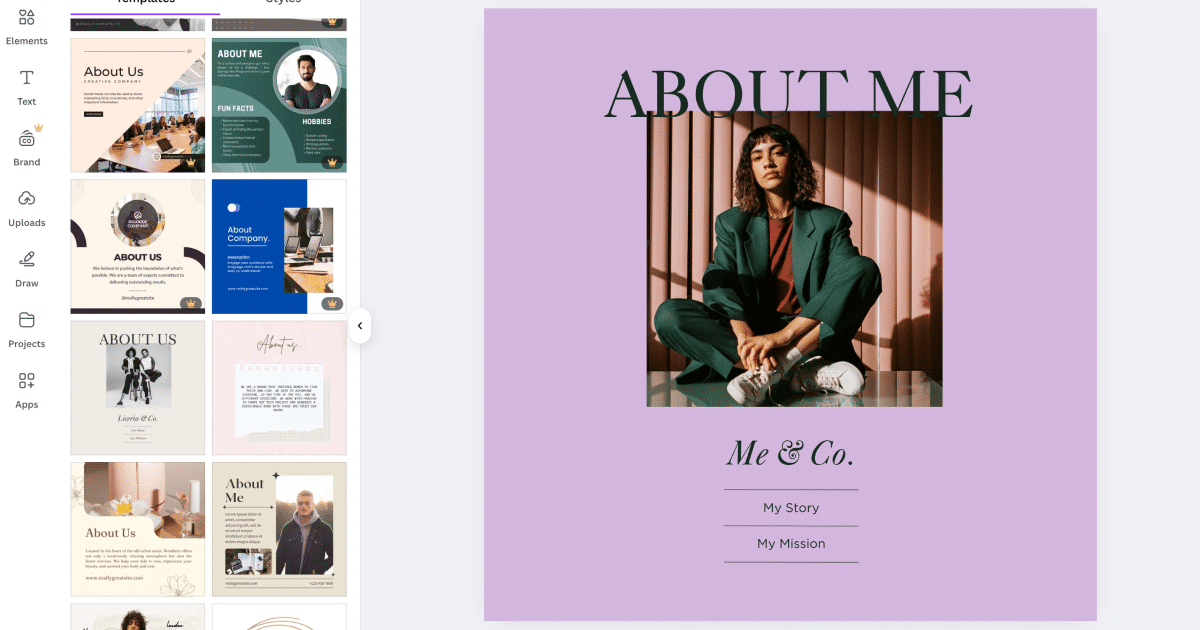Open the Brand kit icon
1200x630 pixels.
point(27,138)
